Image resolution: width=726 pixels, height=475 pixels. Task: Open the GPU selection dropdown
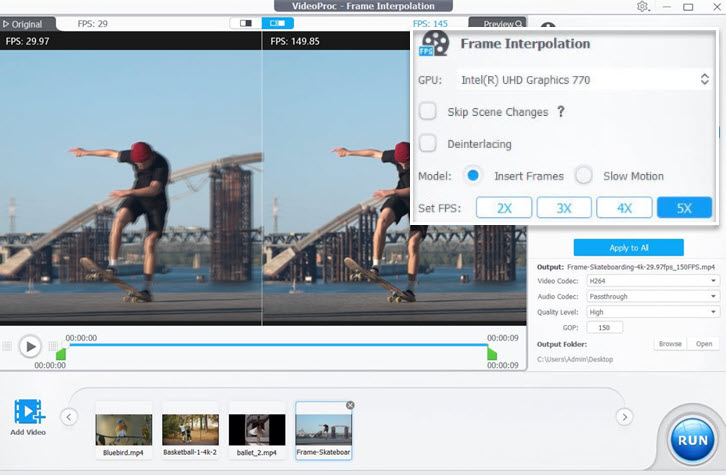[584, 79]
